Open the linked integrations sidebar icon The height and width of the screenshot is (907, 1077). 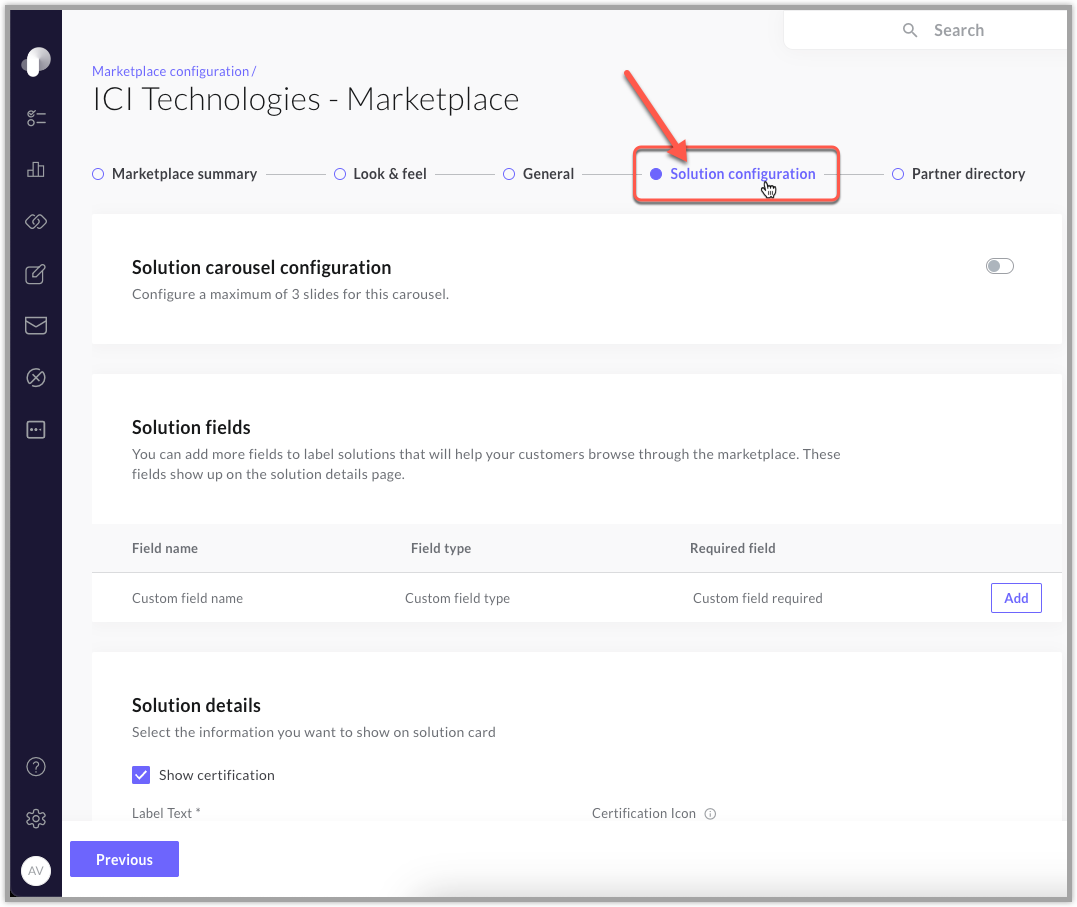[x=36, y=221]
